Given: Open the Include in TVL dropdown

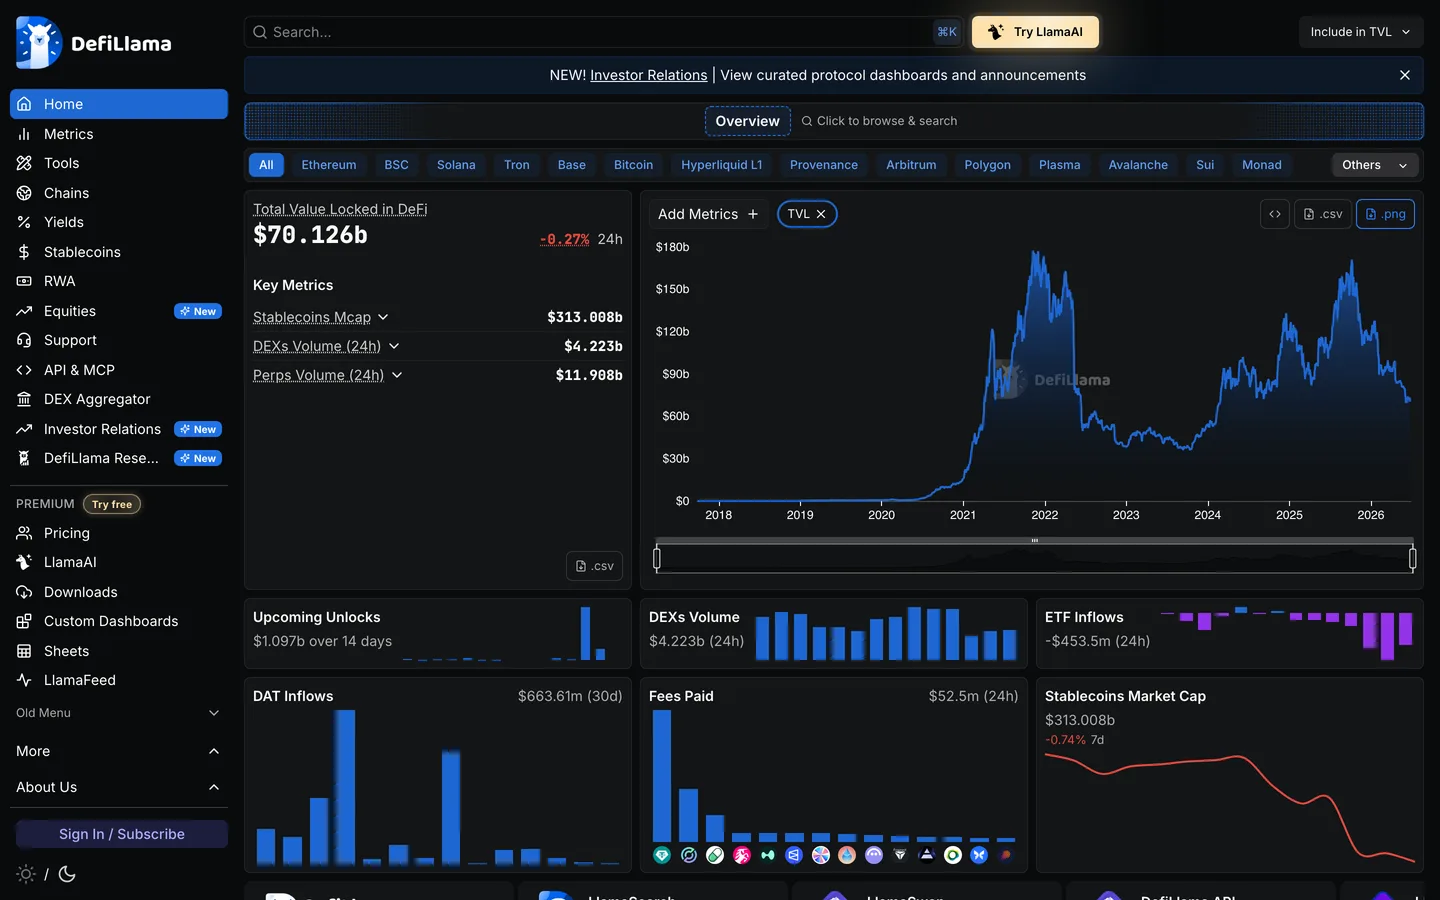Looking at the screenshot, I should tap(1361, 32).
